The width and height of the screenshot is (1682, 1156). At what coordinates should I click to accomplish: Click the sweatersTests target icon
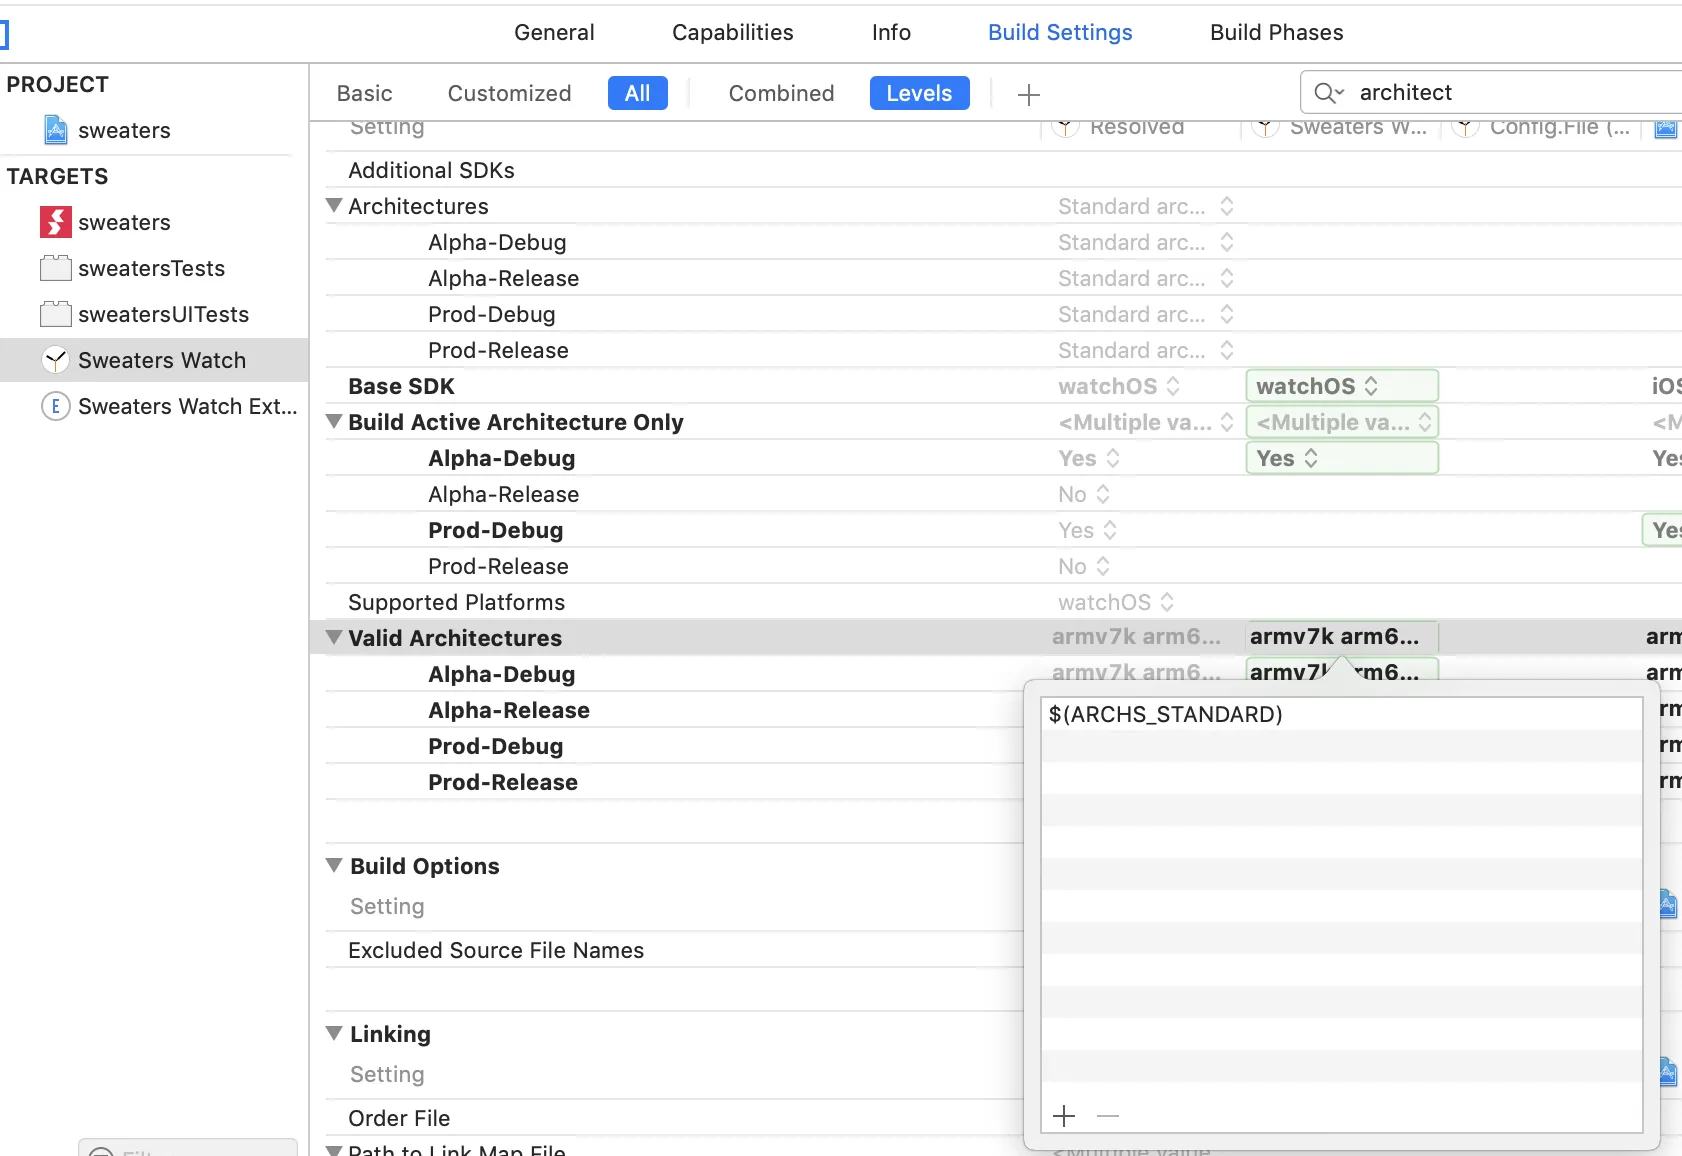56,268
